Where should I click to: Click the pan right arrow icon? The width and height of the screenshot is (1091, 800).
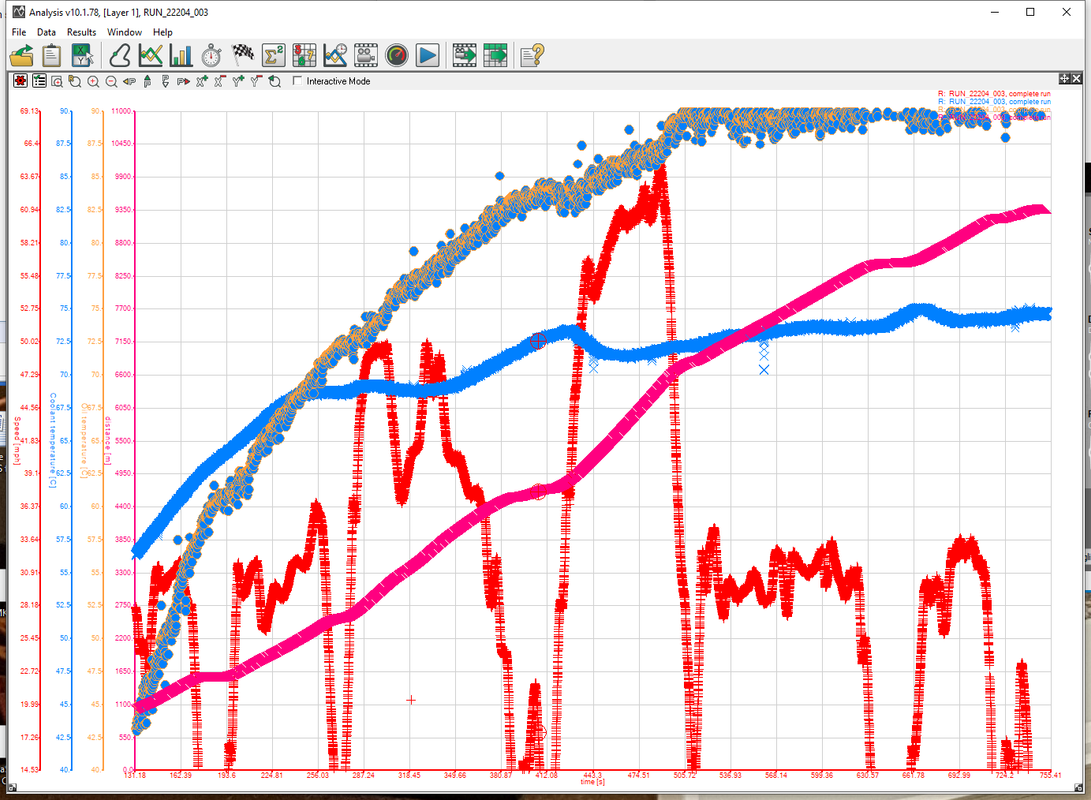(184, 81)
